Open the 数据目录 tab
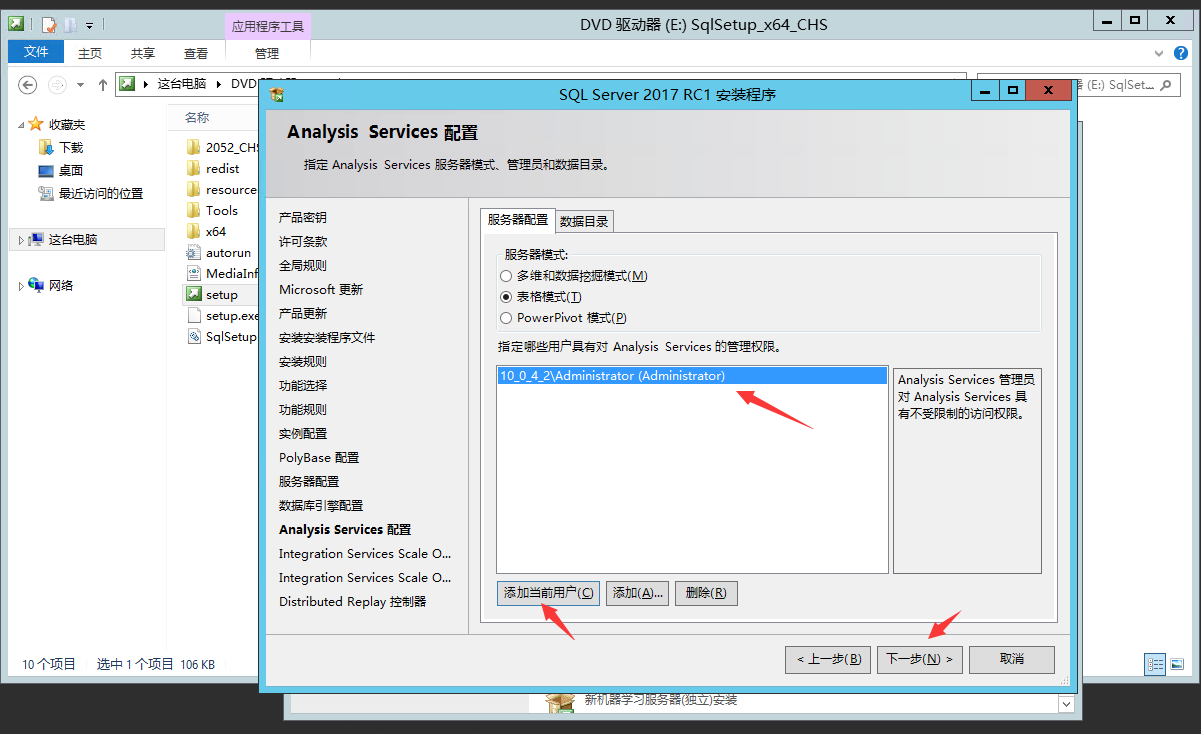Screen dimensions: 1201x734 click(585, 221)
